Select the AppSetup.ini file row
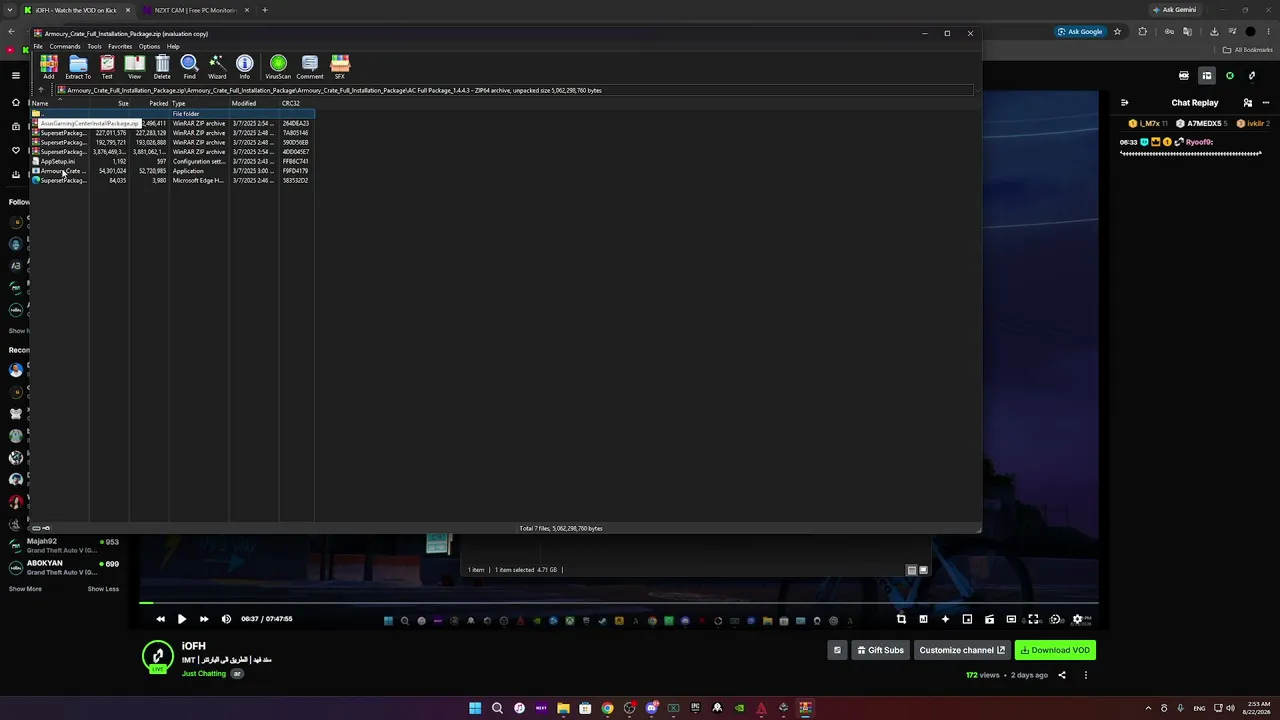This screenshot has height=720, width=1280. click(x=173, y=161)
